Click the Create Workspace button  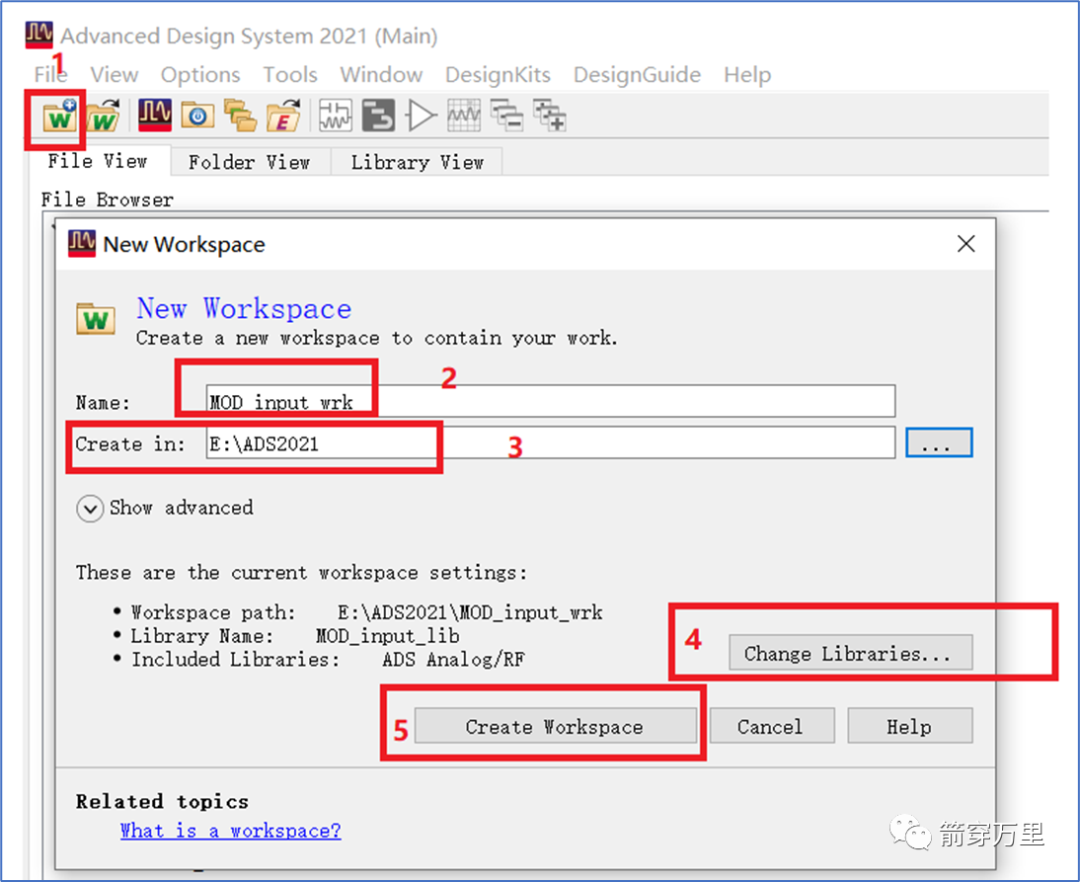[x=555, y=726]
